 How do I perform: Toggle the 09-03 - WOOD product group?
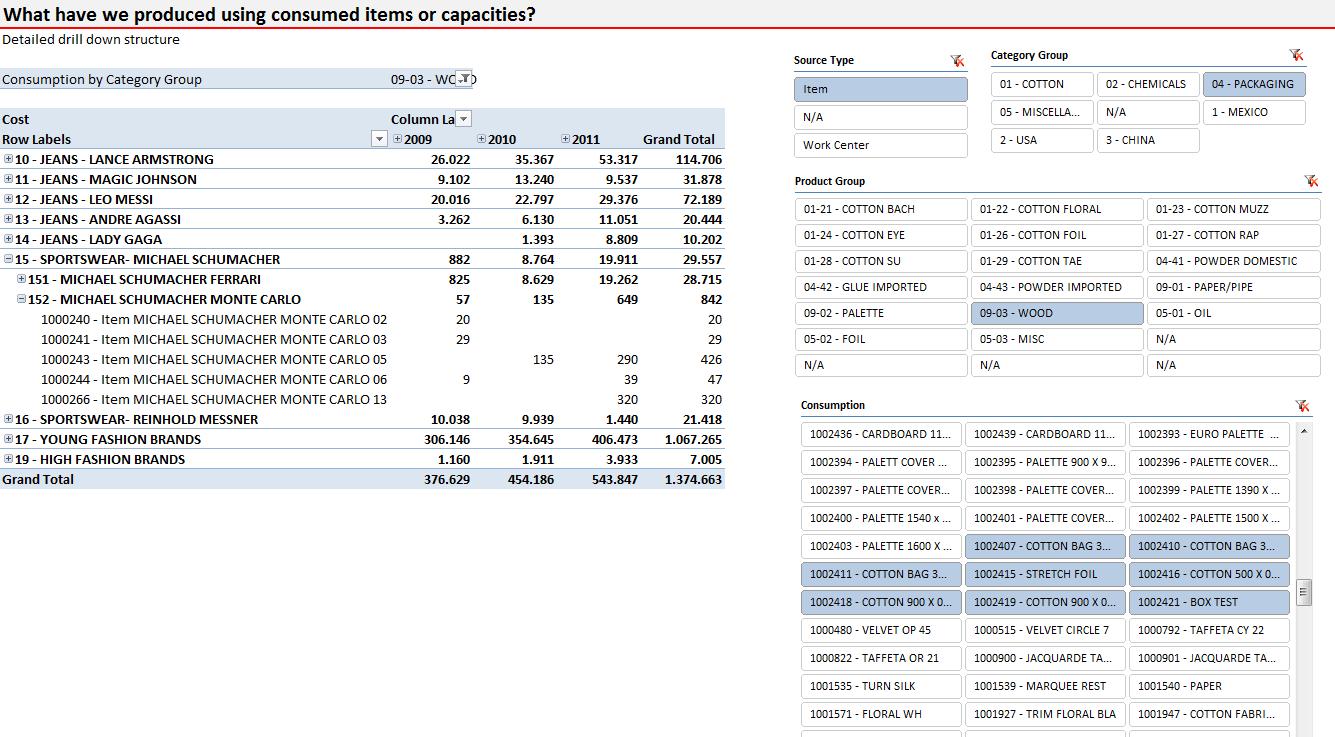click(1057, 313)
